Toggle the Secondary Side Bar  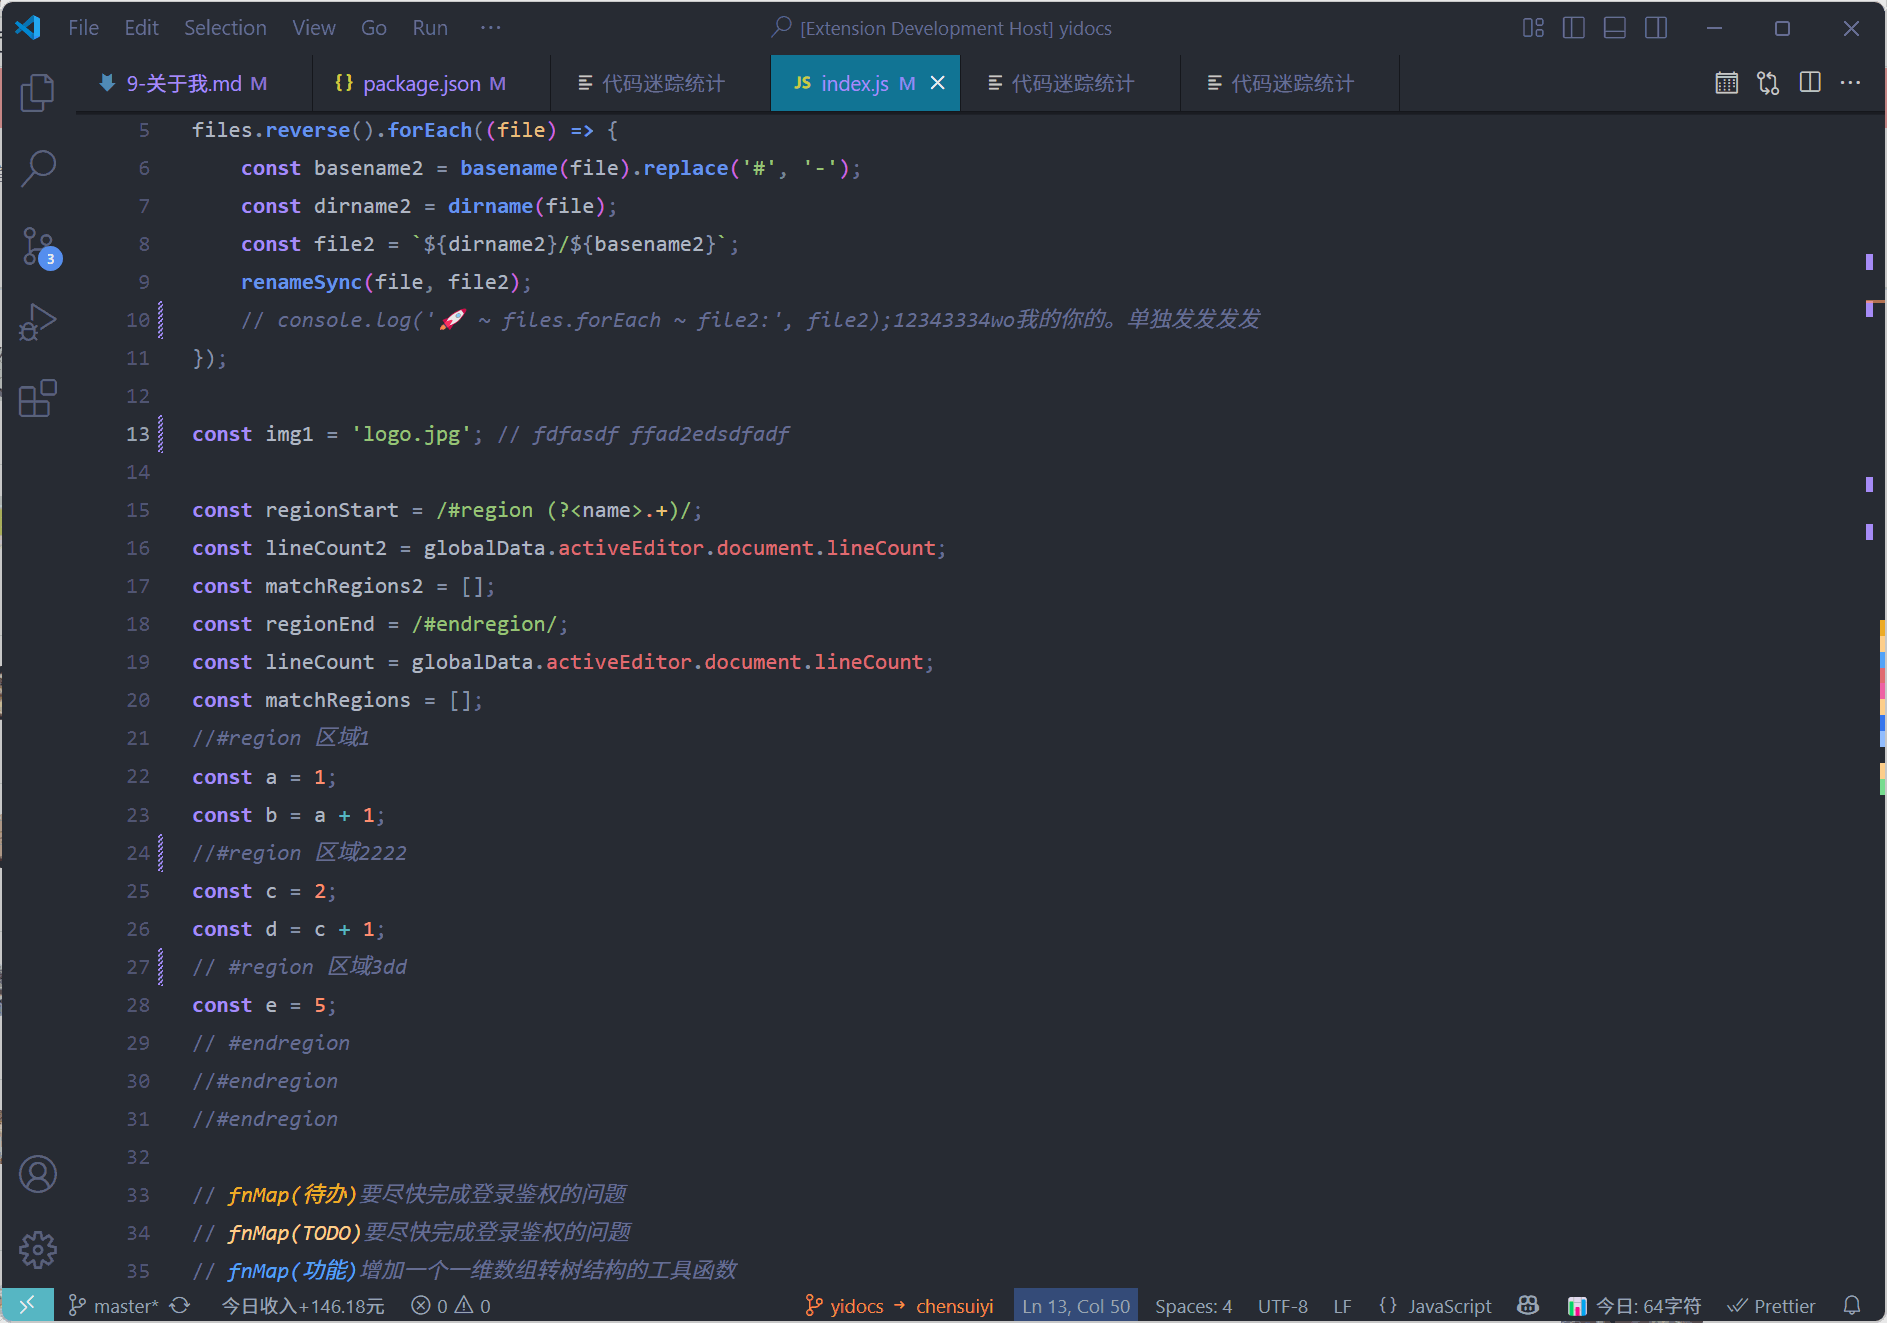pos(1656,28)
